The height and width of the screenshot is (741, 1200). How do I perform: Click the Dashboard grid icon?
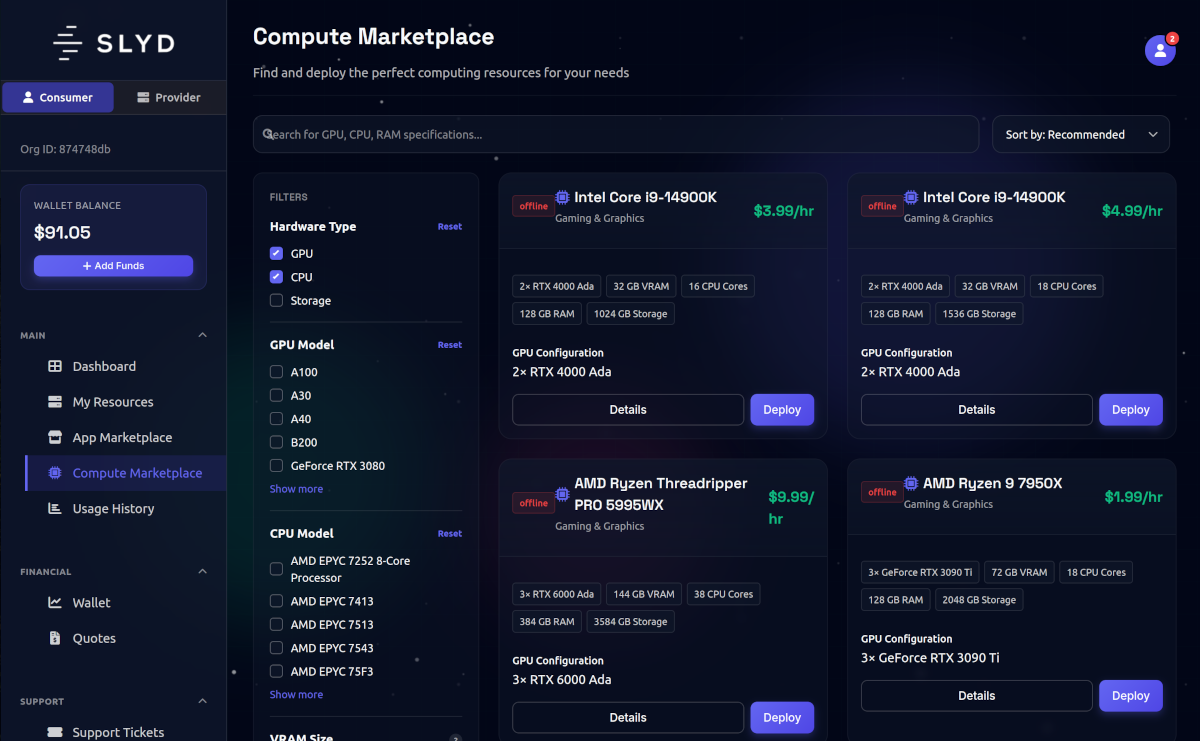[55, 366]
